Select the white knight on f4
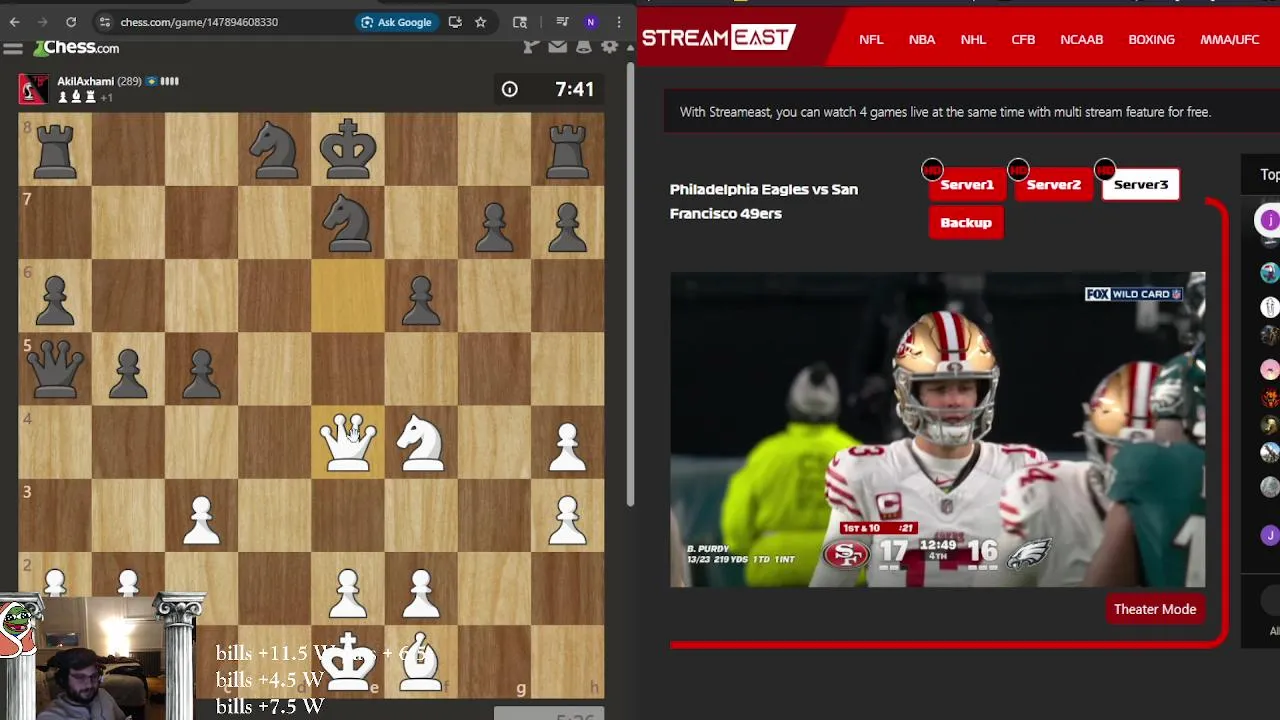This screenshot has width=1280, height=720. (421, 442)
